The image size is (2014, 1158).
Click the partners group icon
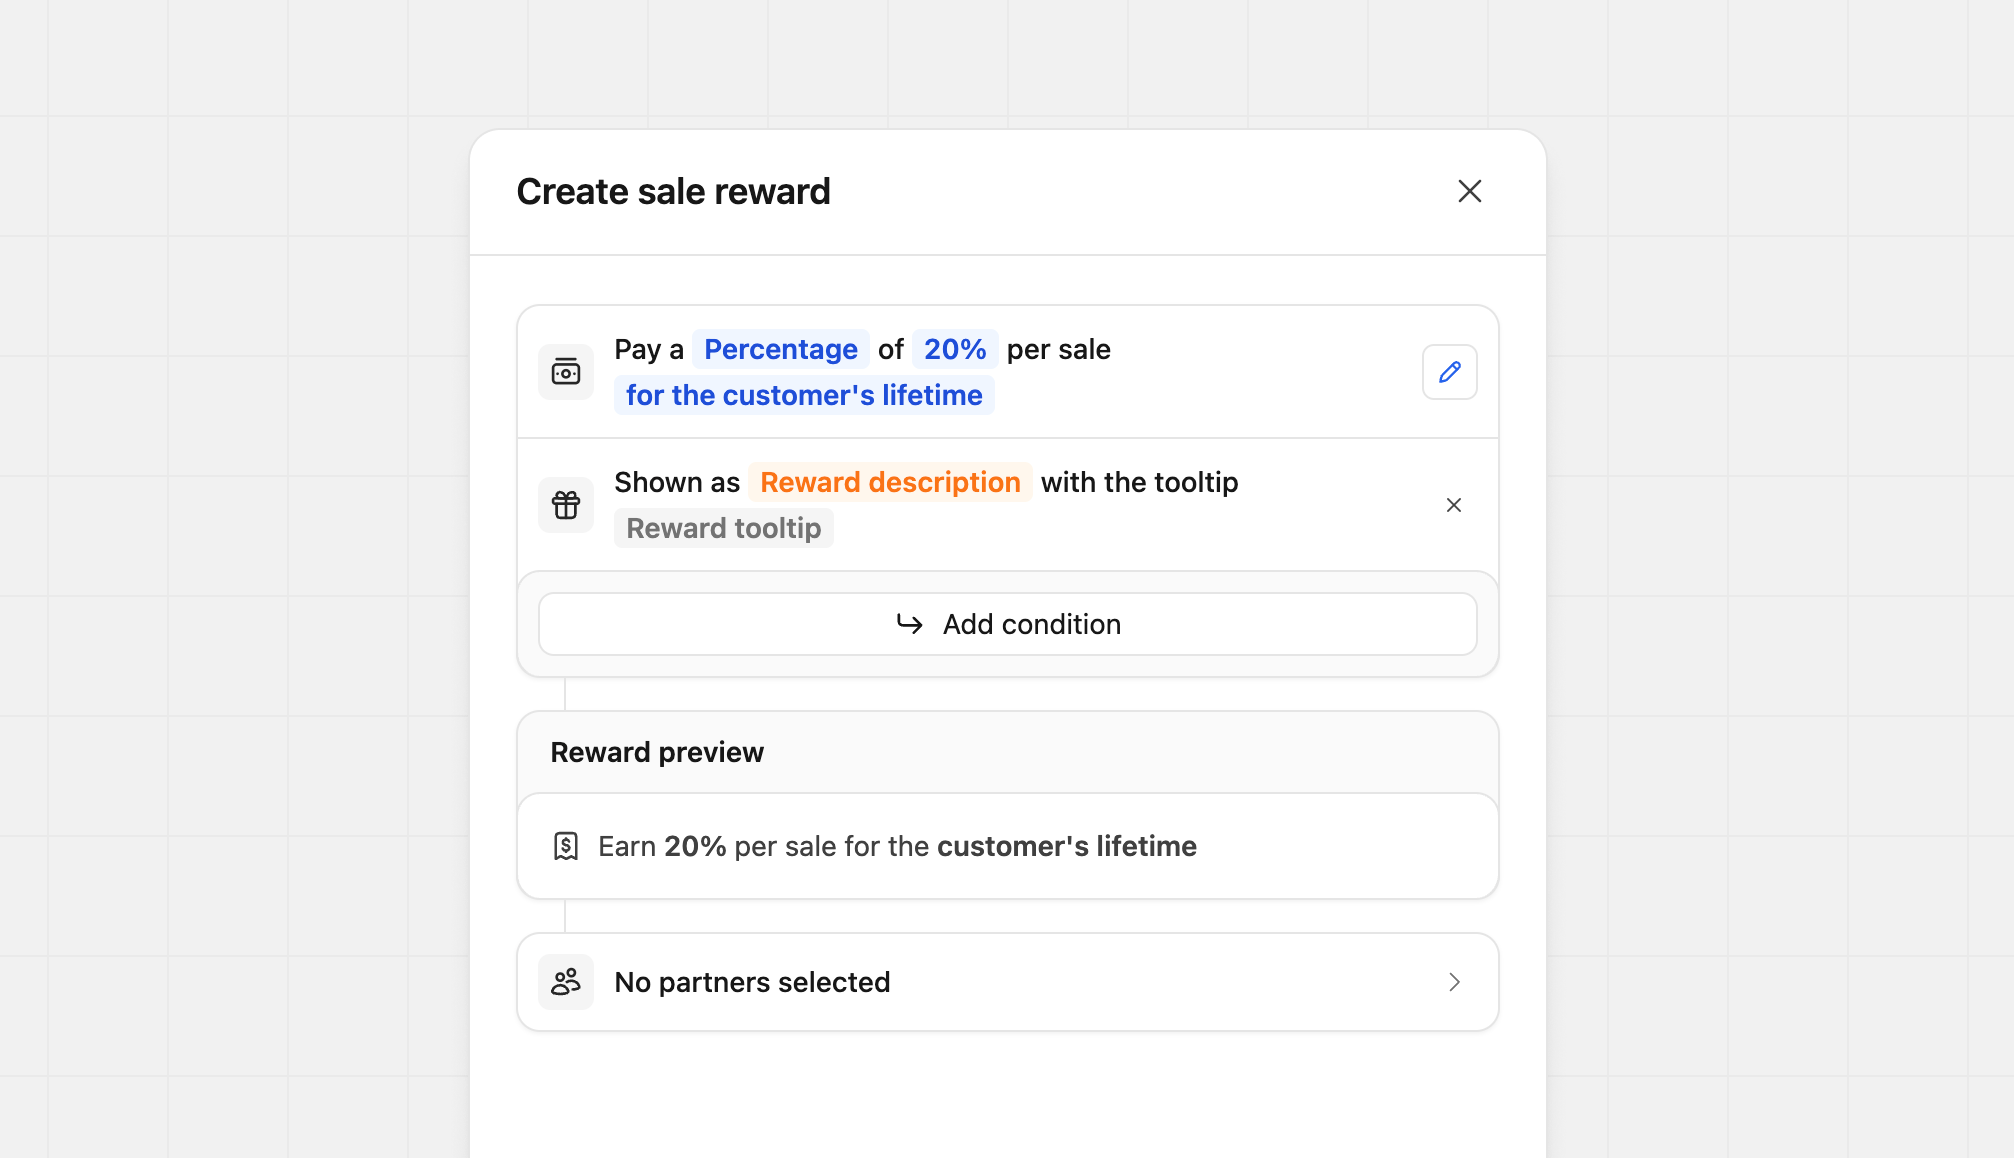[566, 981]
